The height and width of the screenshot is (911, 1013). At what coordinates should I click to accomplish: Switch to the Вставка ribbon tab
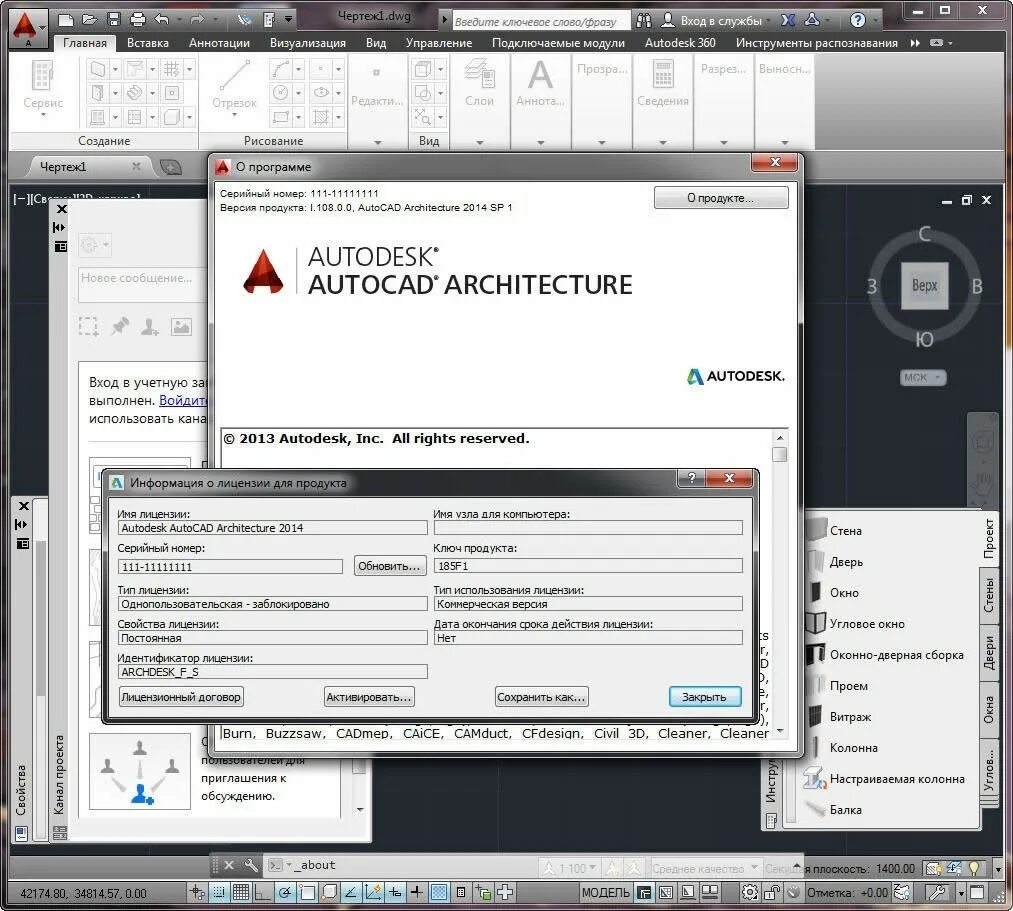(x=147, y=43)
